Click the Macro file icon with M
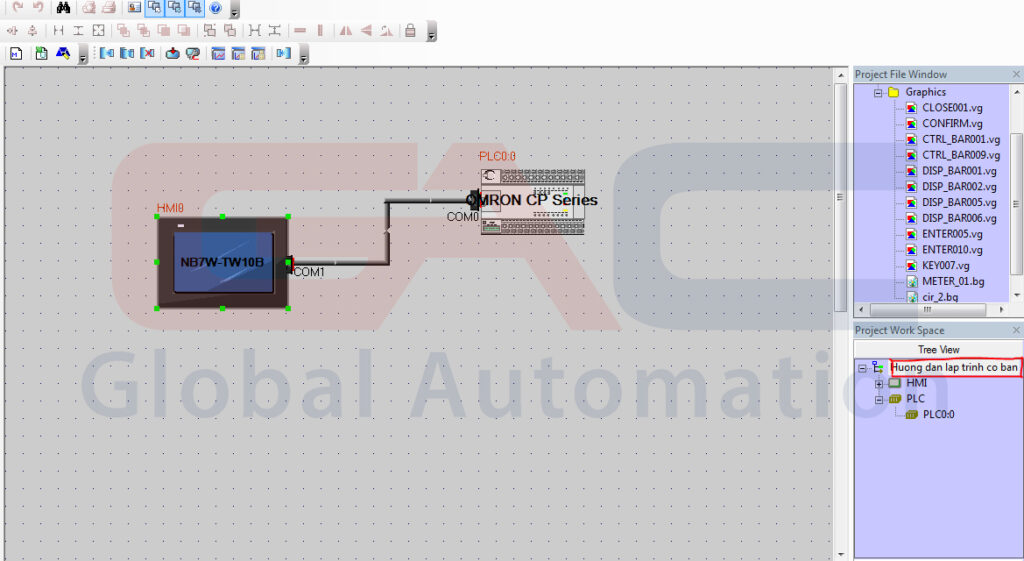The height and width of the screenshot is (561, 1024). 16,54
